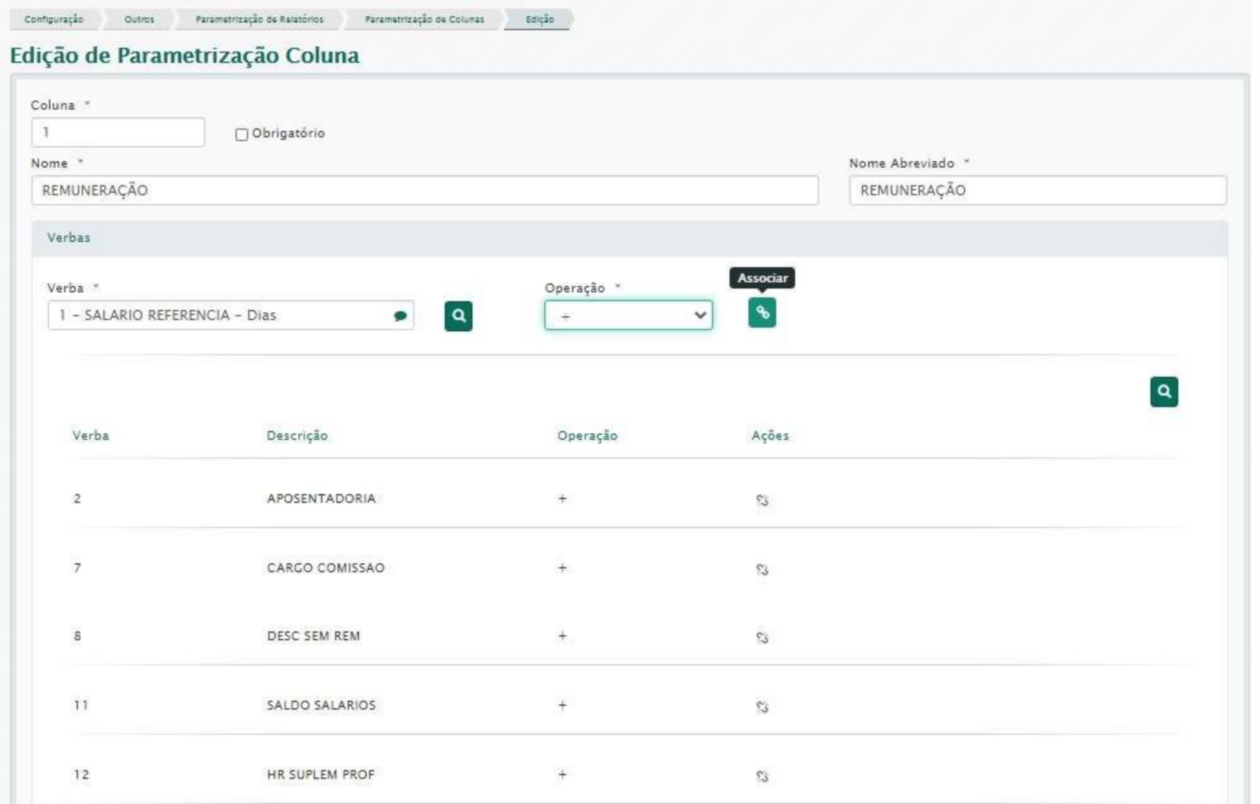The width and height of the screenshot is (1260, 804).
Task: Select the Outros breadcrumb item
Action: (x=139, y=20)
